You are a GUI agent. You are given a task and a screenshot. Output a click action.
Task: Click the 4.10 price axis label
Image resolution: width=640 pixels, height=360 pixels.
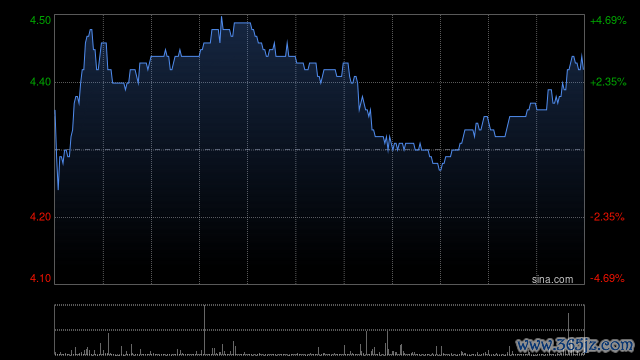(40, 278)
